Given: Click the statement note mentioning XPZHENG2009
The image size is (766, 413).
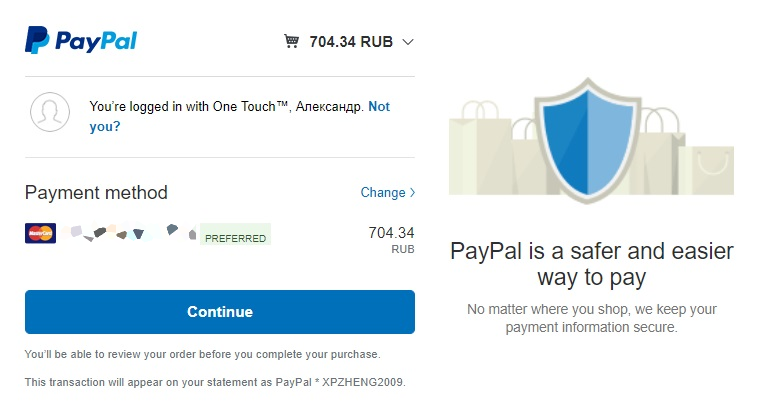Looking at the screenshot, I should tap(215, 382).
